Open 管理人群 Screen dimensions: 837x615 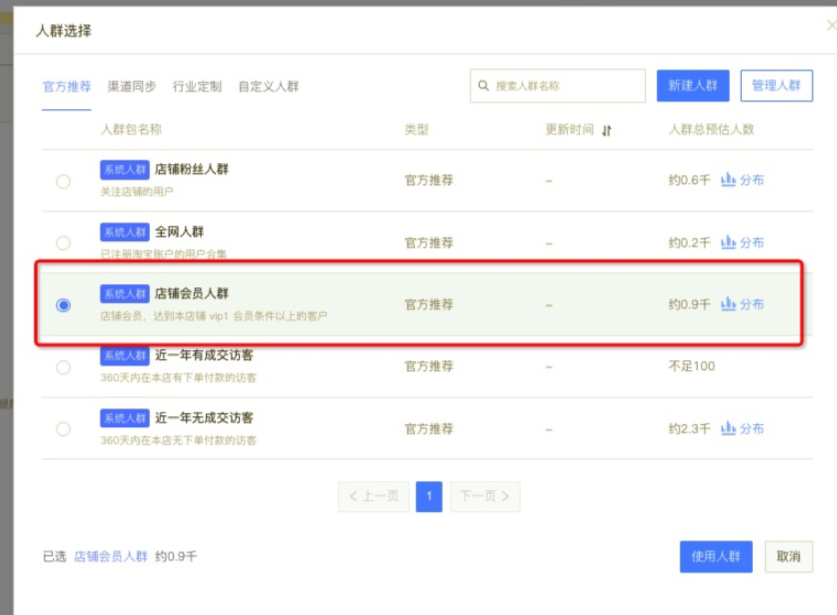coord(778,86)
